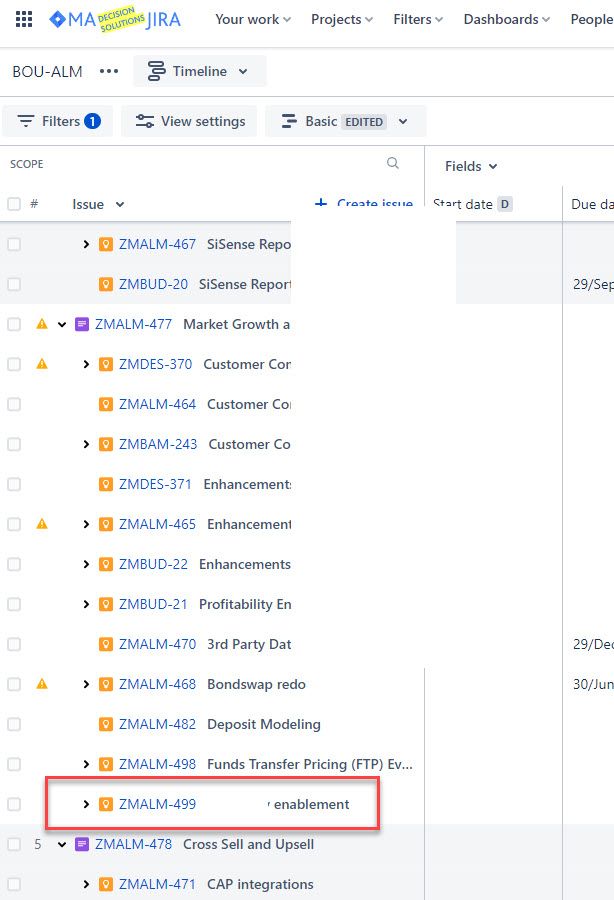Open issue link ZMALM-482
Image resolution: width=614 pixels, height=900 pixels.
[x=157, y=724]
